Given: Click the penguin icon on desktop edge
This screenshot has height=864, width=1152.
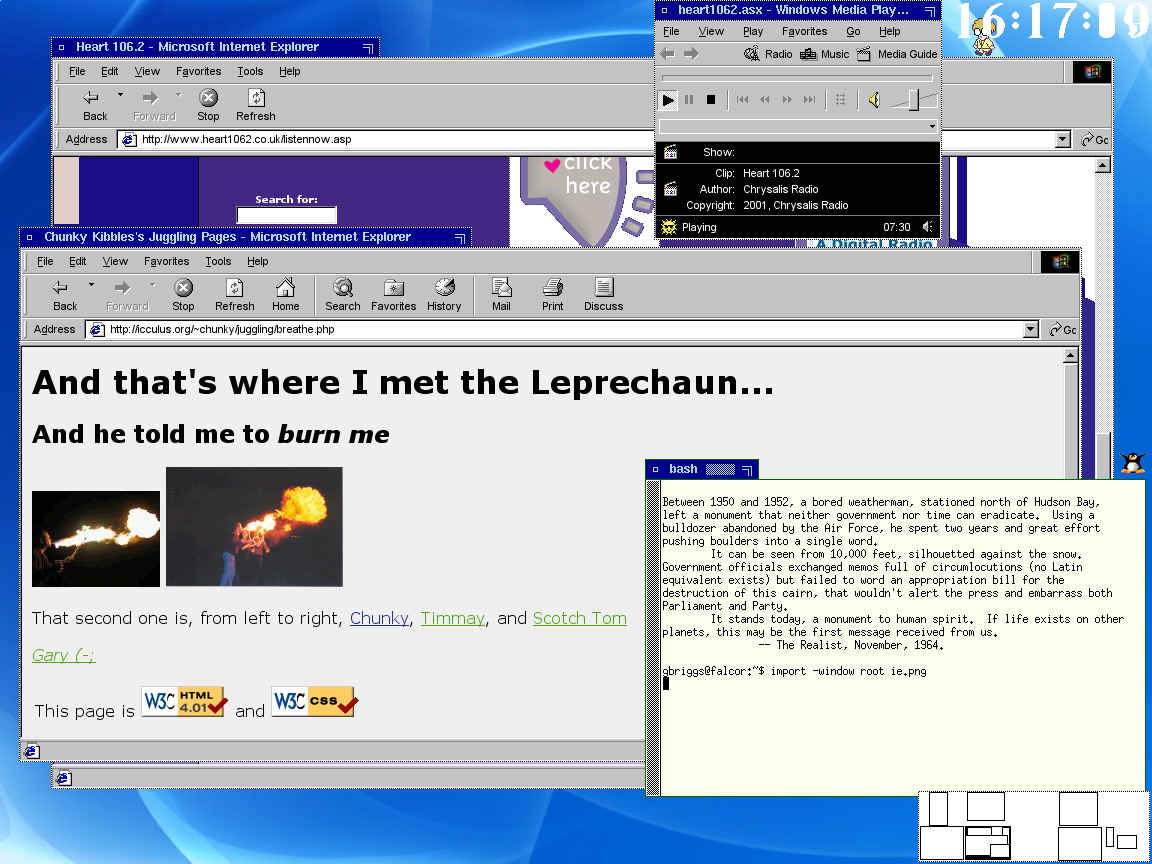Looking at the screenshot, I should click(x=1133, y=462).
